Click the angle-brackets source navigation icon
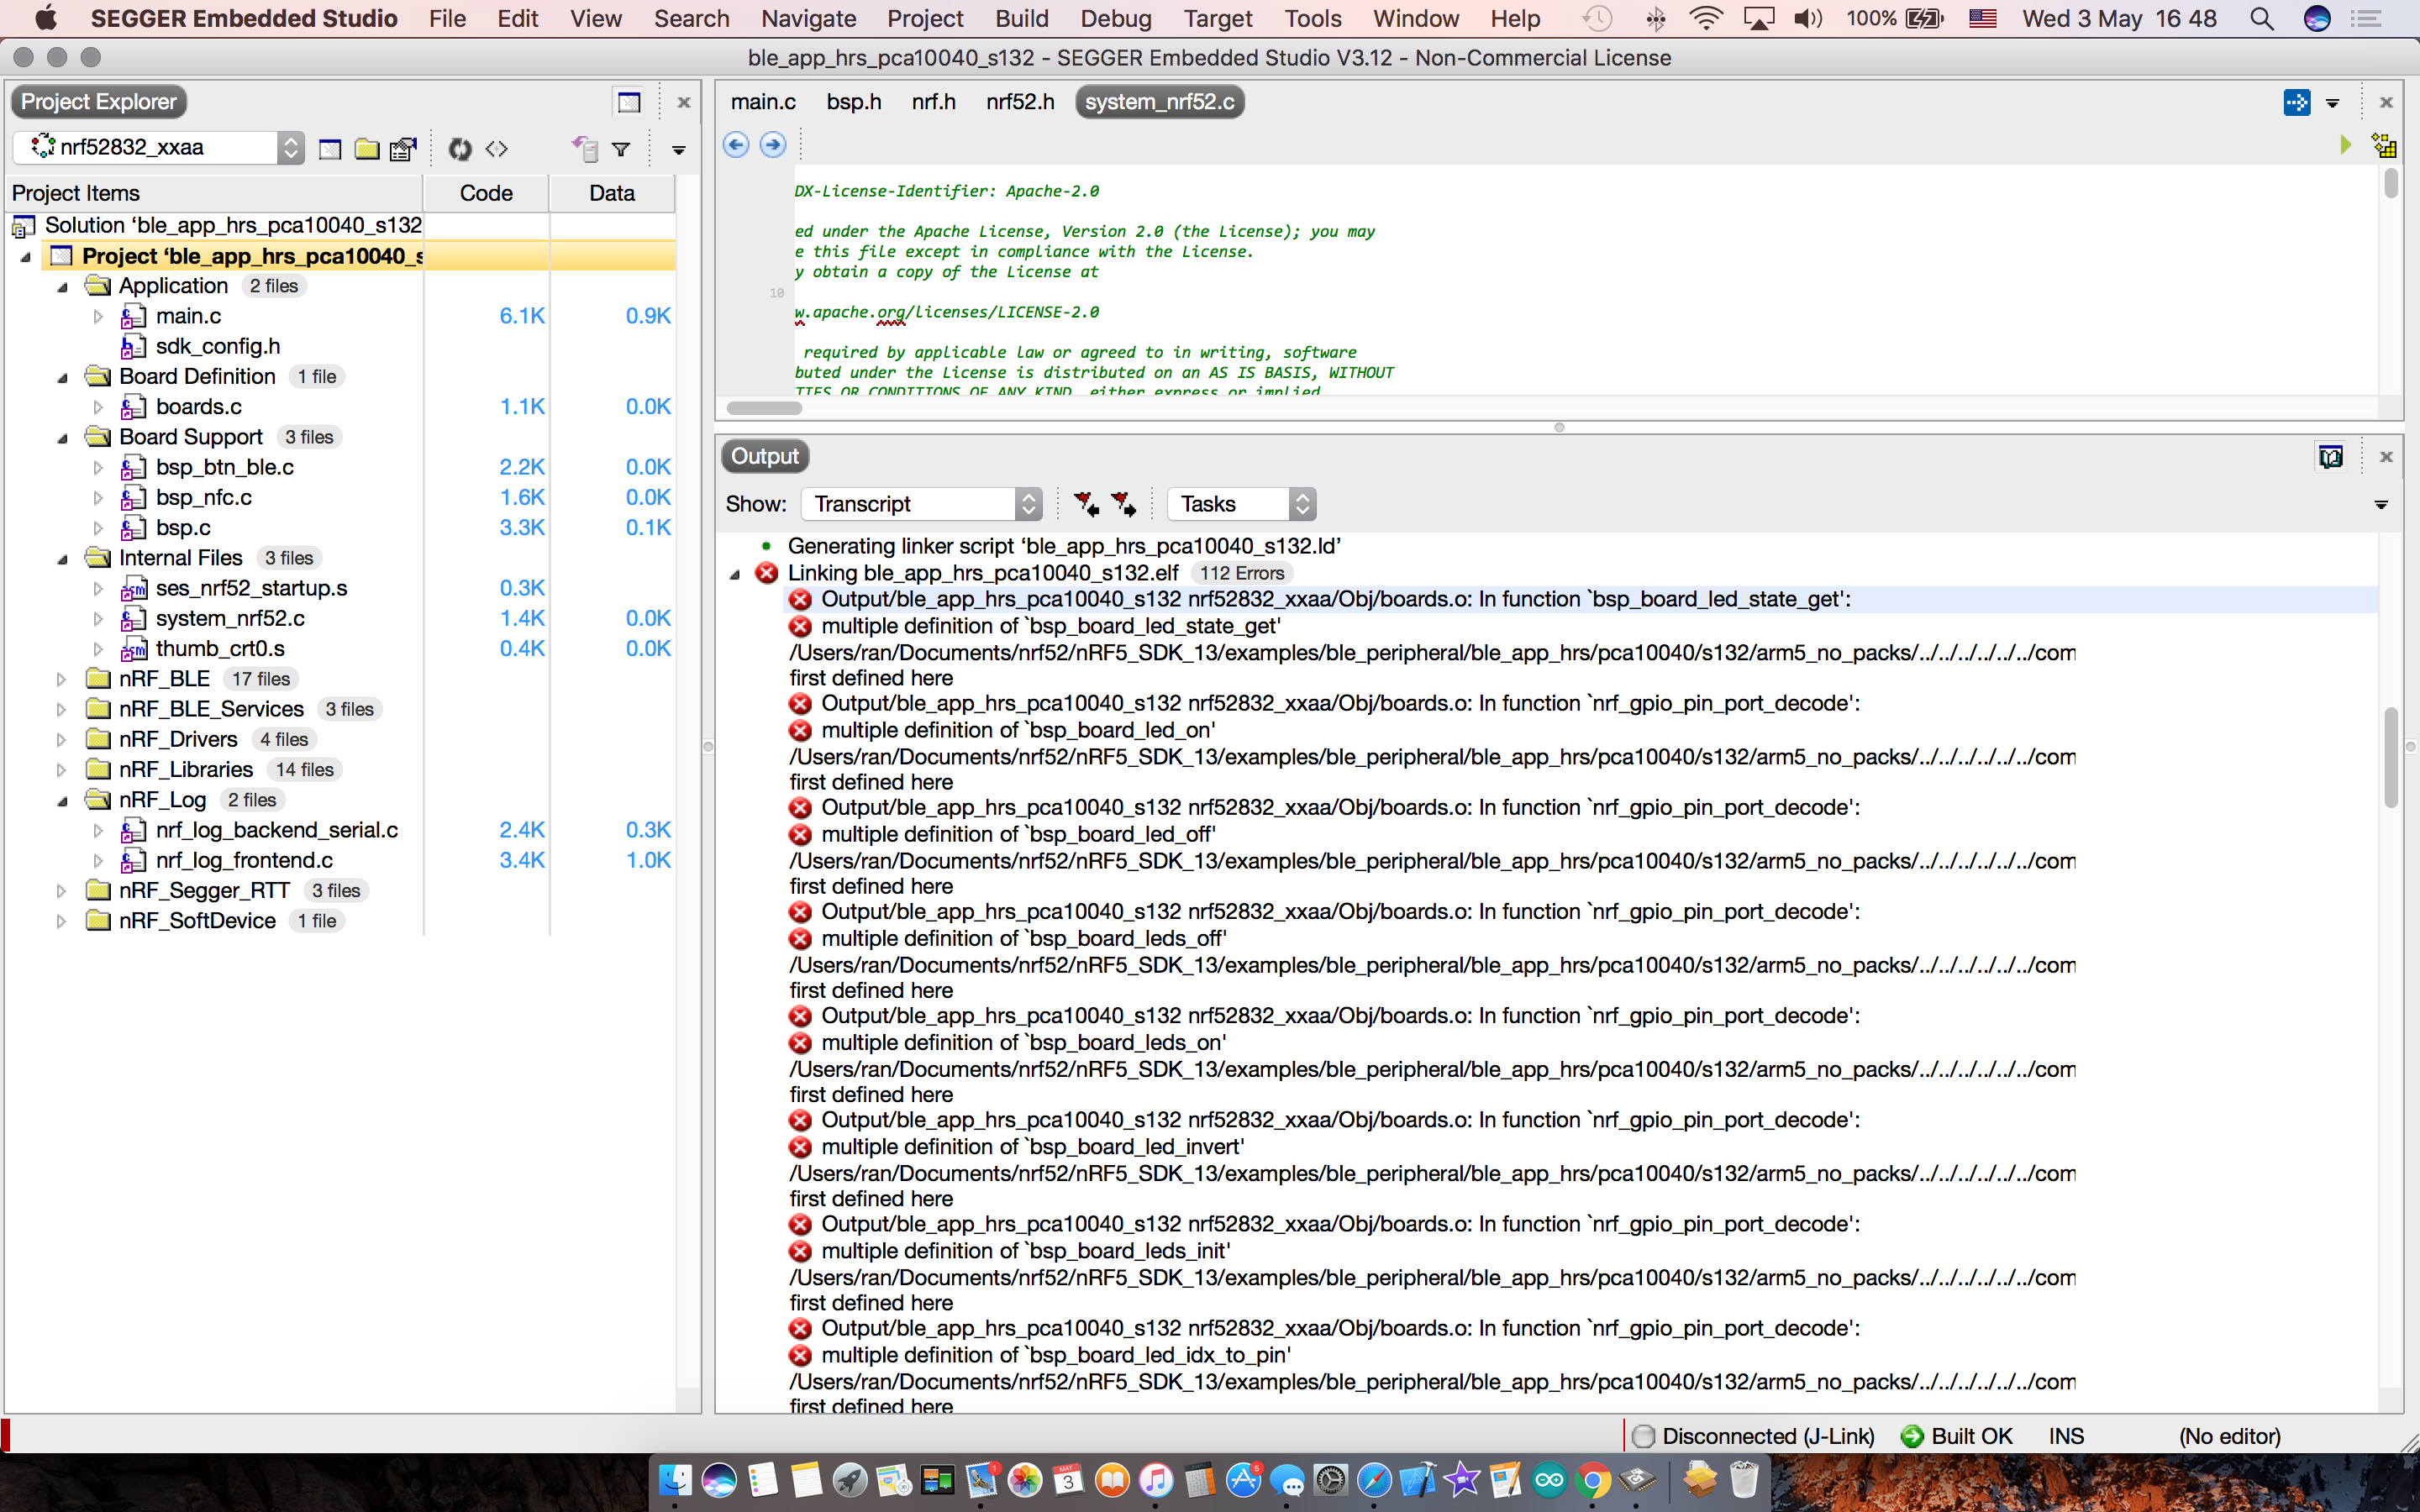The width and height of the screenshot is (2420, 1512). [496, 149]
